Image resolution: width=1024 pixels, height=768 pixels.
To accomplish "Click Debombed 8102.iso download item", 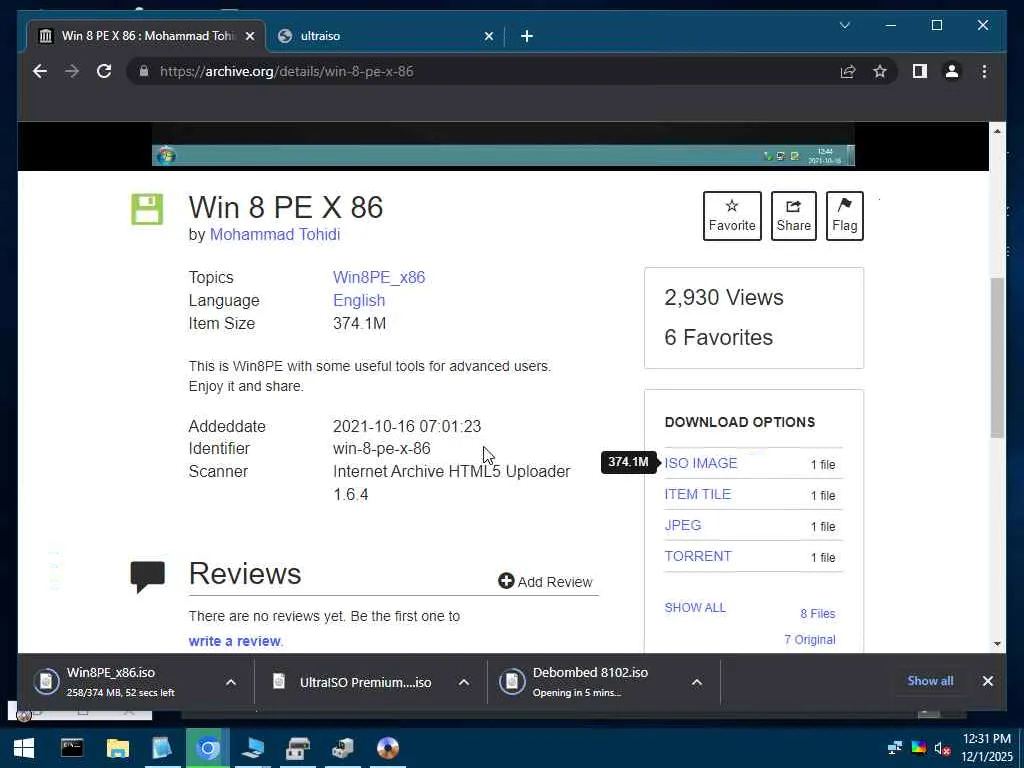I will click(590, 682).
